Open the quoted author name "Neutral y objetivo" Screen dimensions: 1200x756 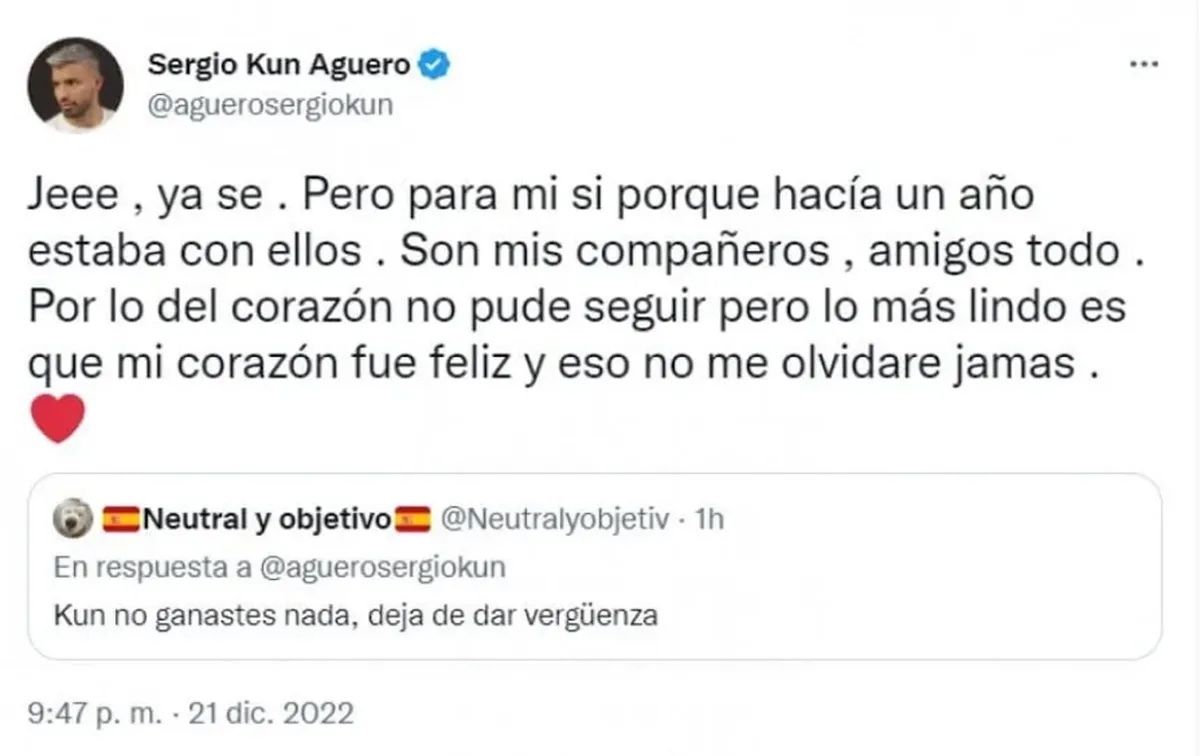[x=267, y=519]
